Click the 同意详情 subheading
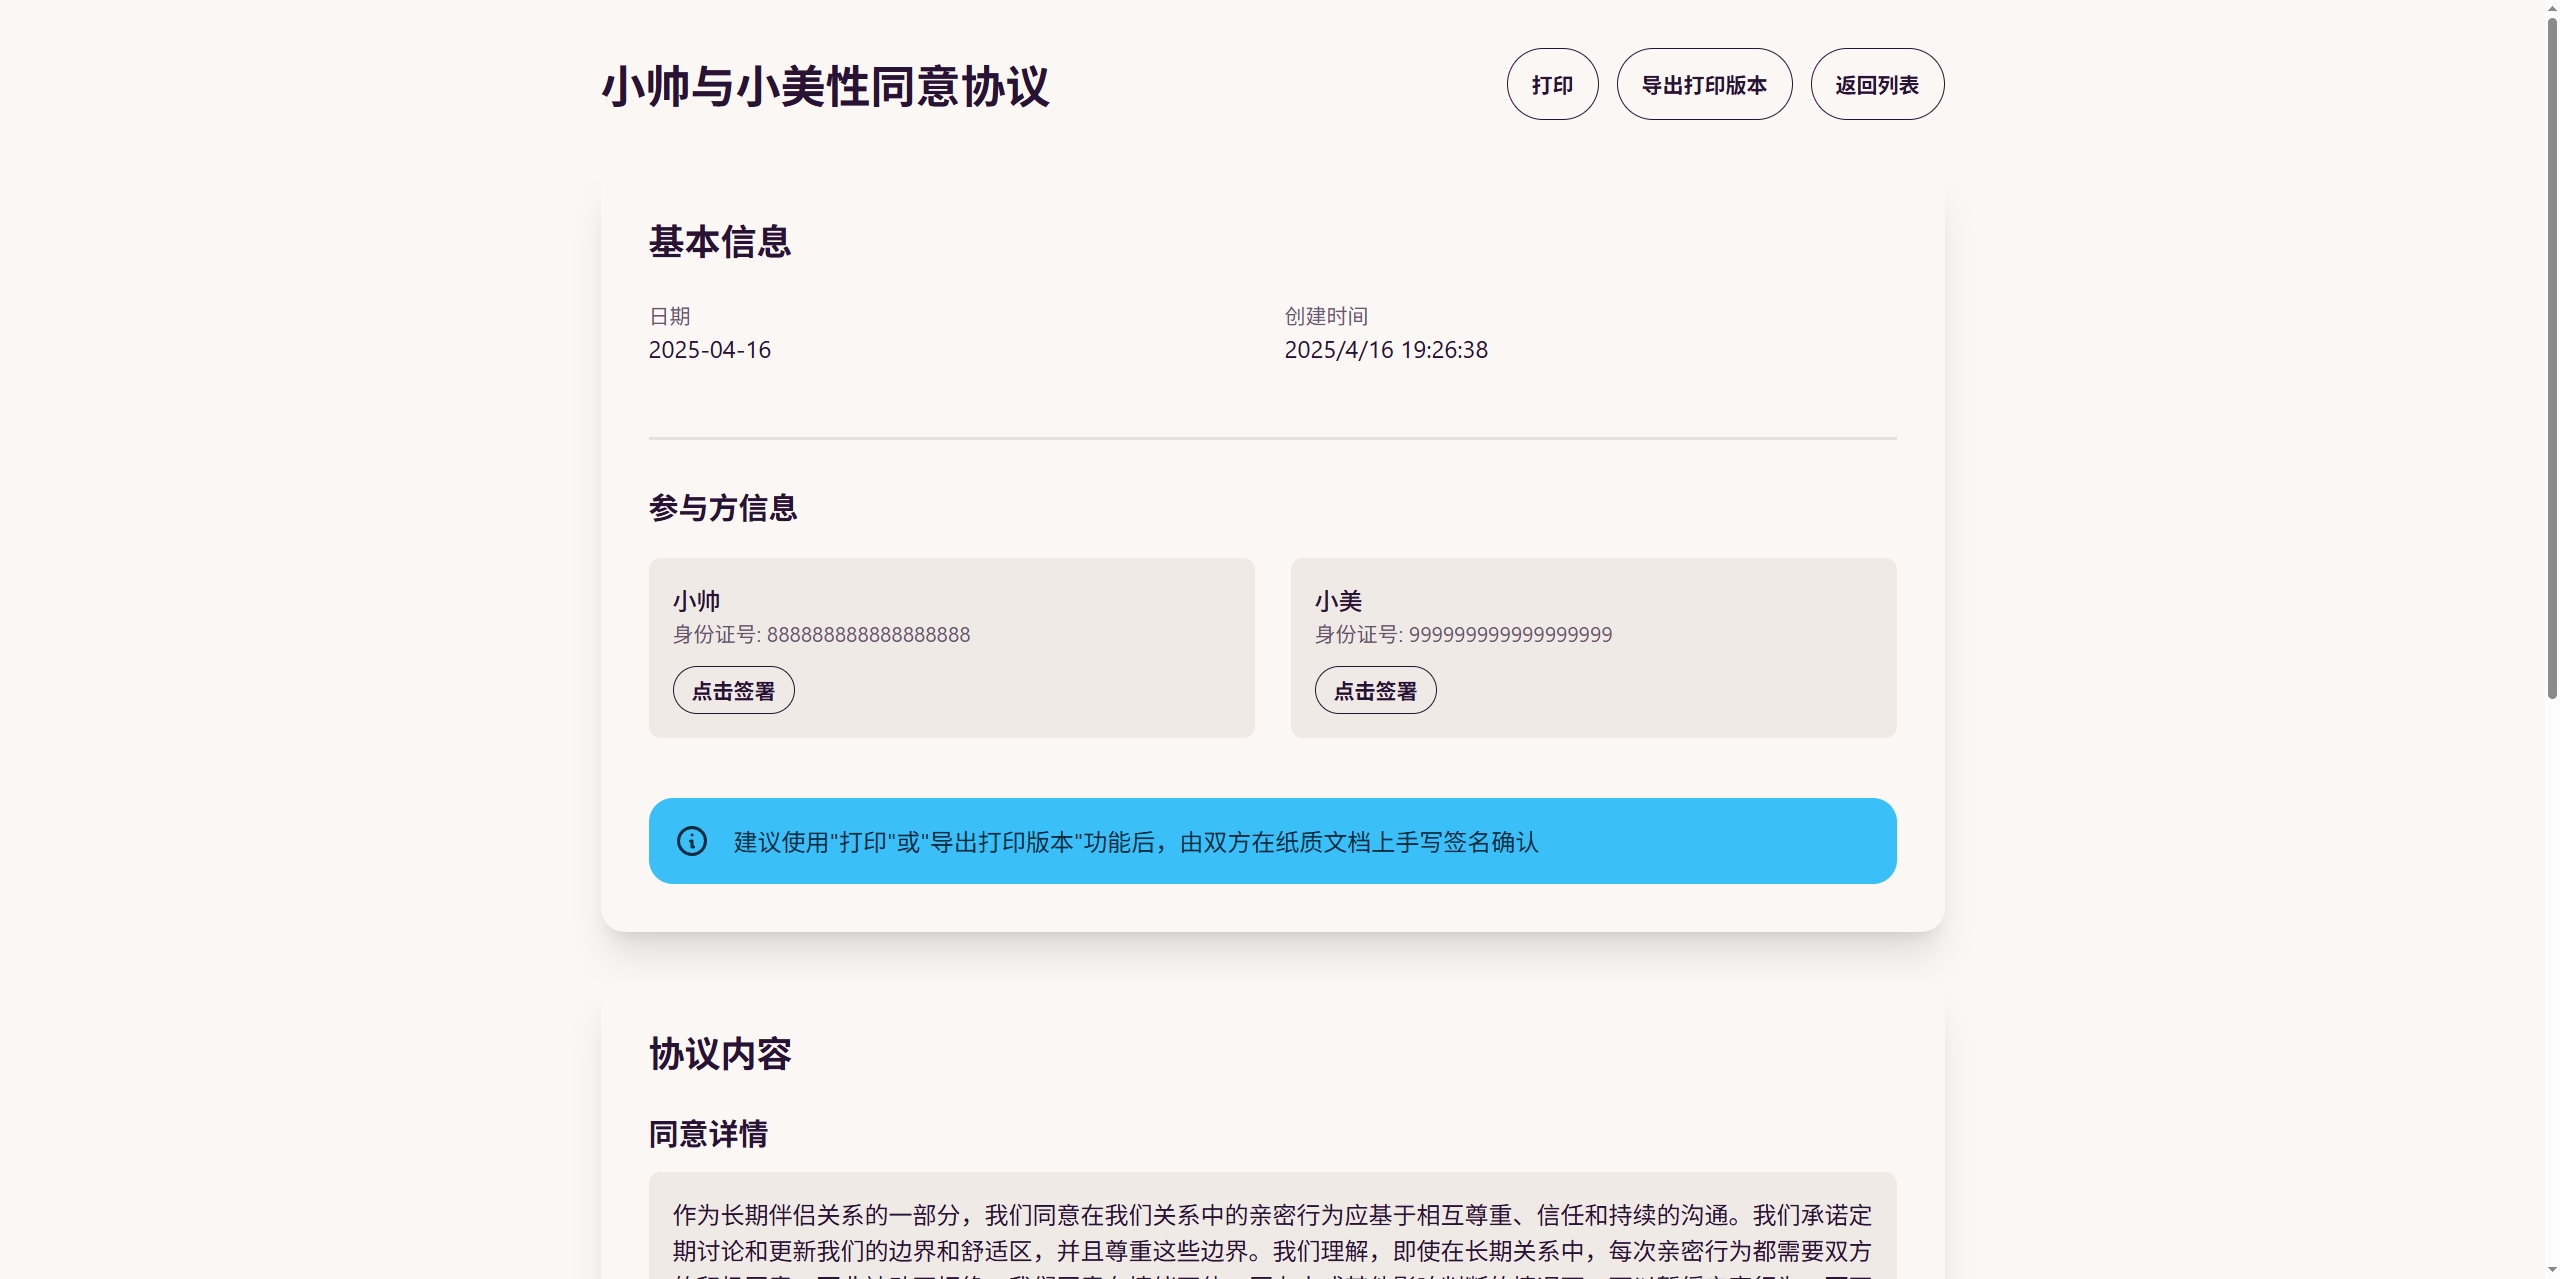 coord(708,1134)
